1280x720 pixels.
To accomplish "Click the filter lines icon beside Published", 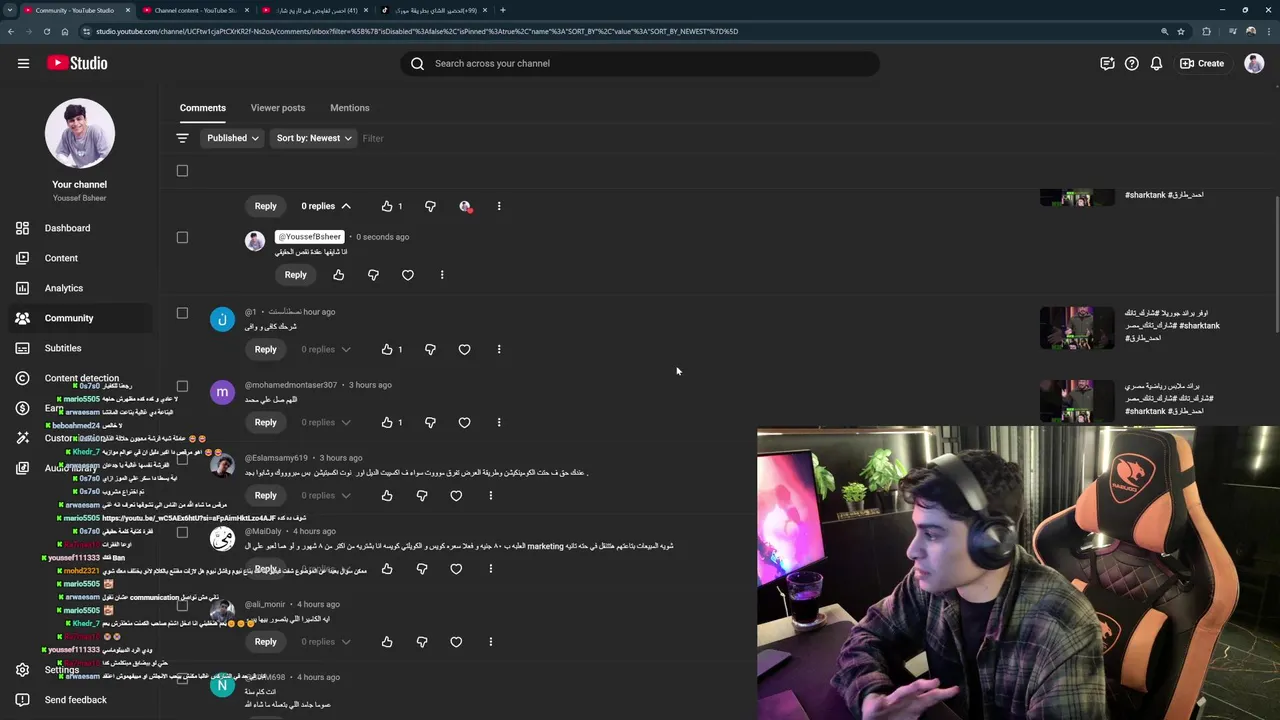I will [x=182, y=138].
